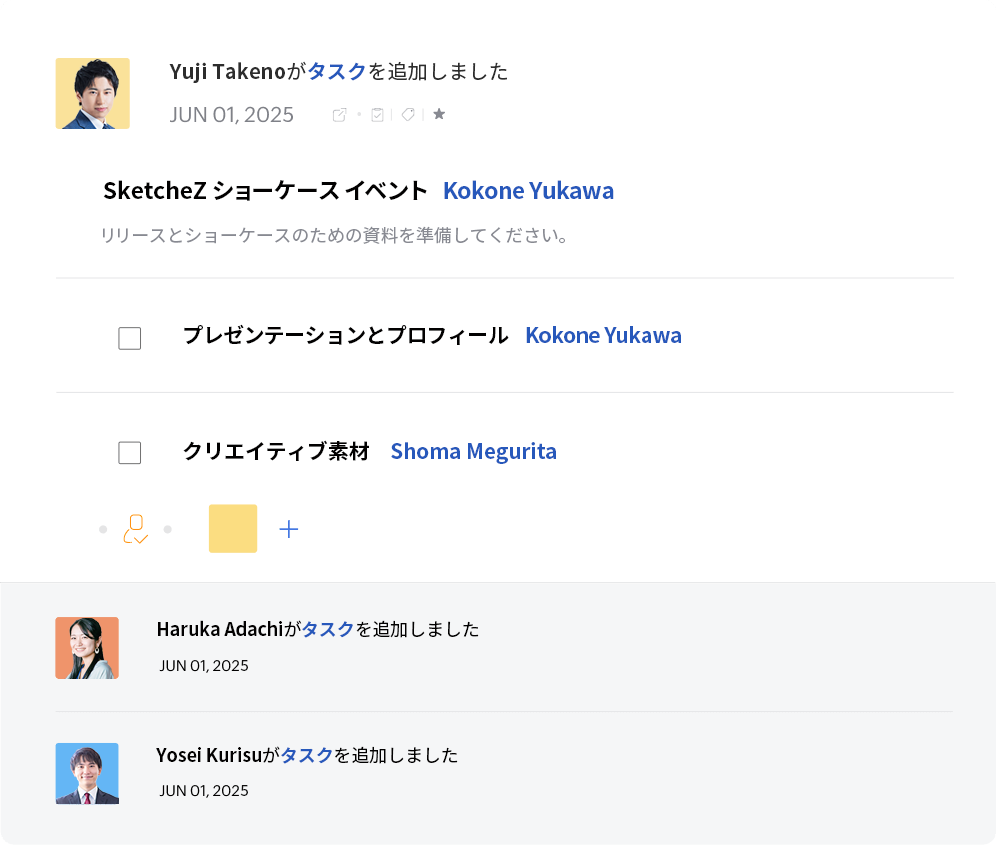Click Yosei Kurisu's avatar photo
The height and width of the screenshot is (845, 996).
point(87,773)
